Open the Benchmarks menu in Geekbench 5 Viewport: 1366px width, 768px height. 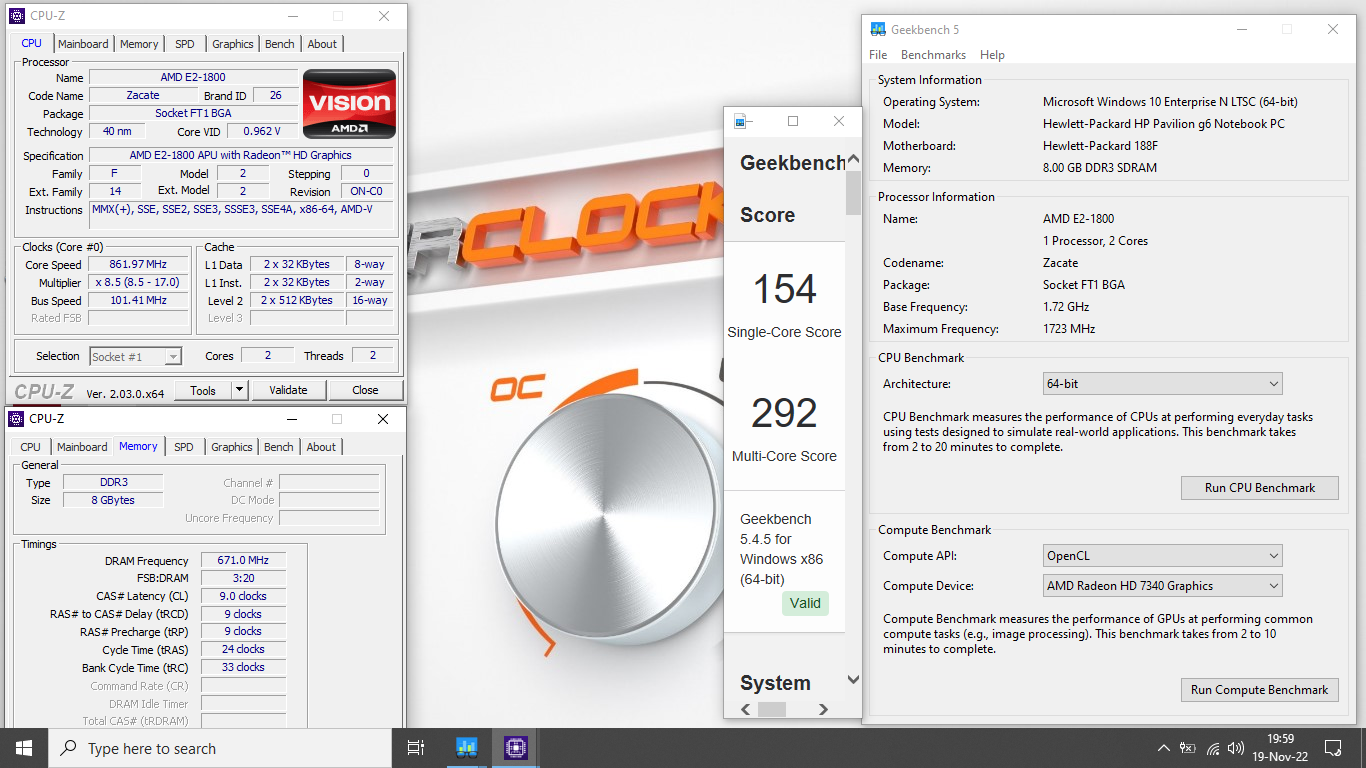[933, 55]
